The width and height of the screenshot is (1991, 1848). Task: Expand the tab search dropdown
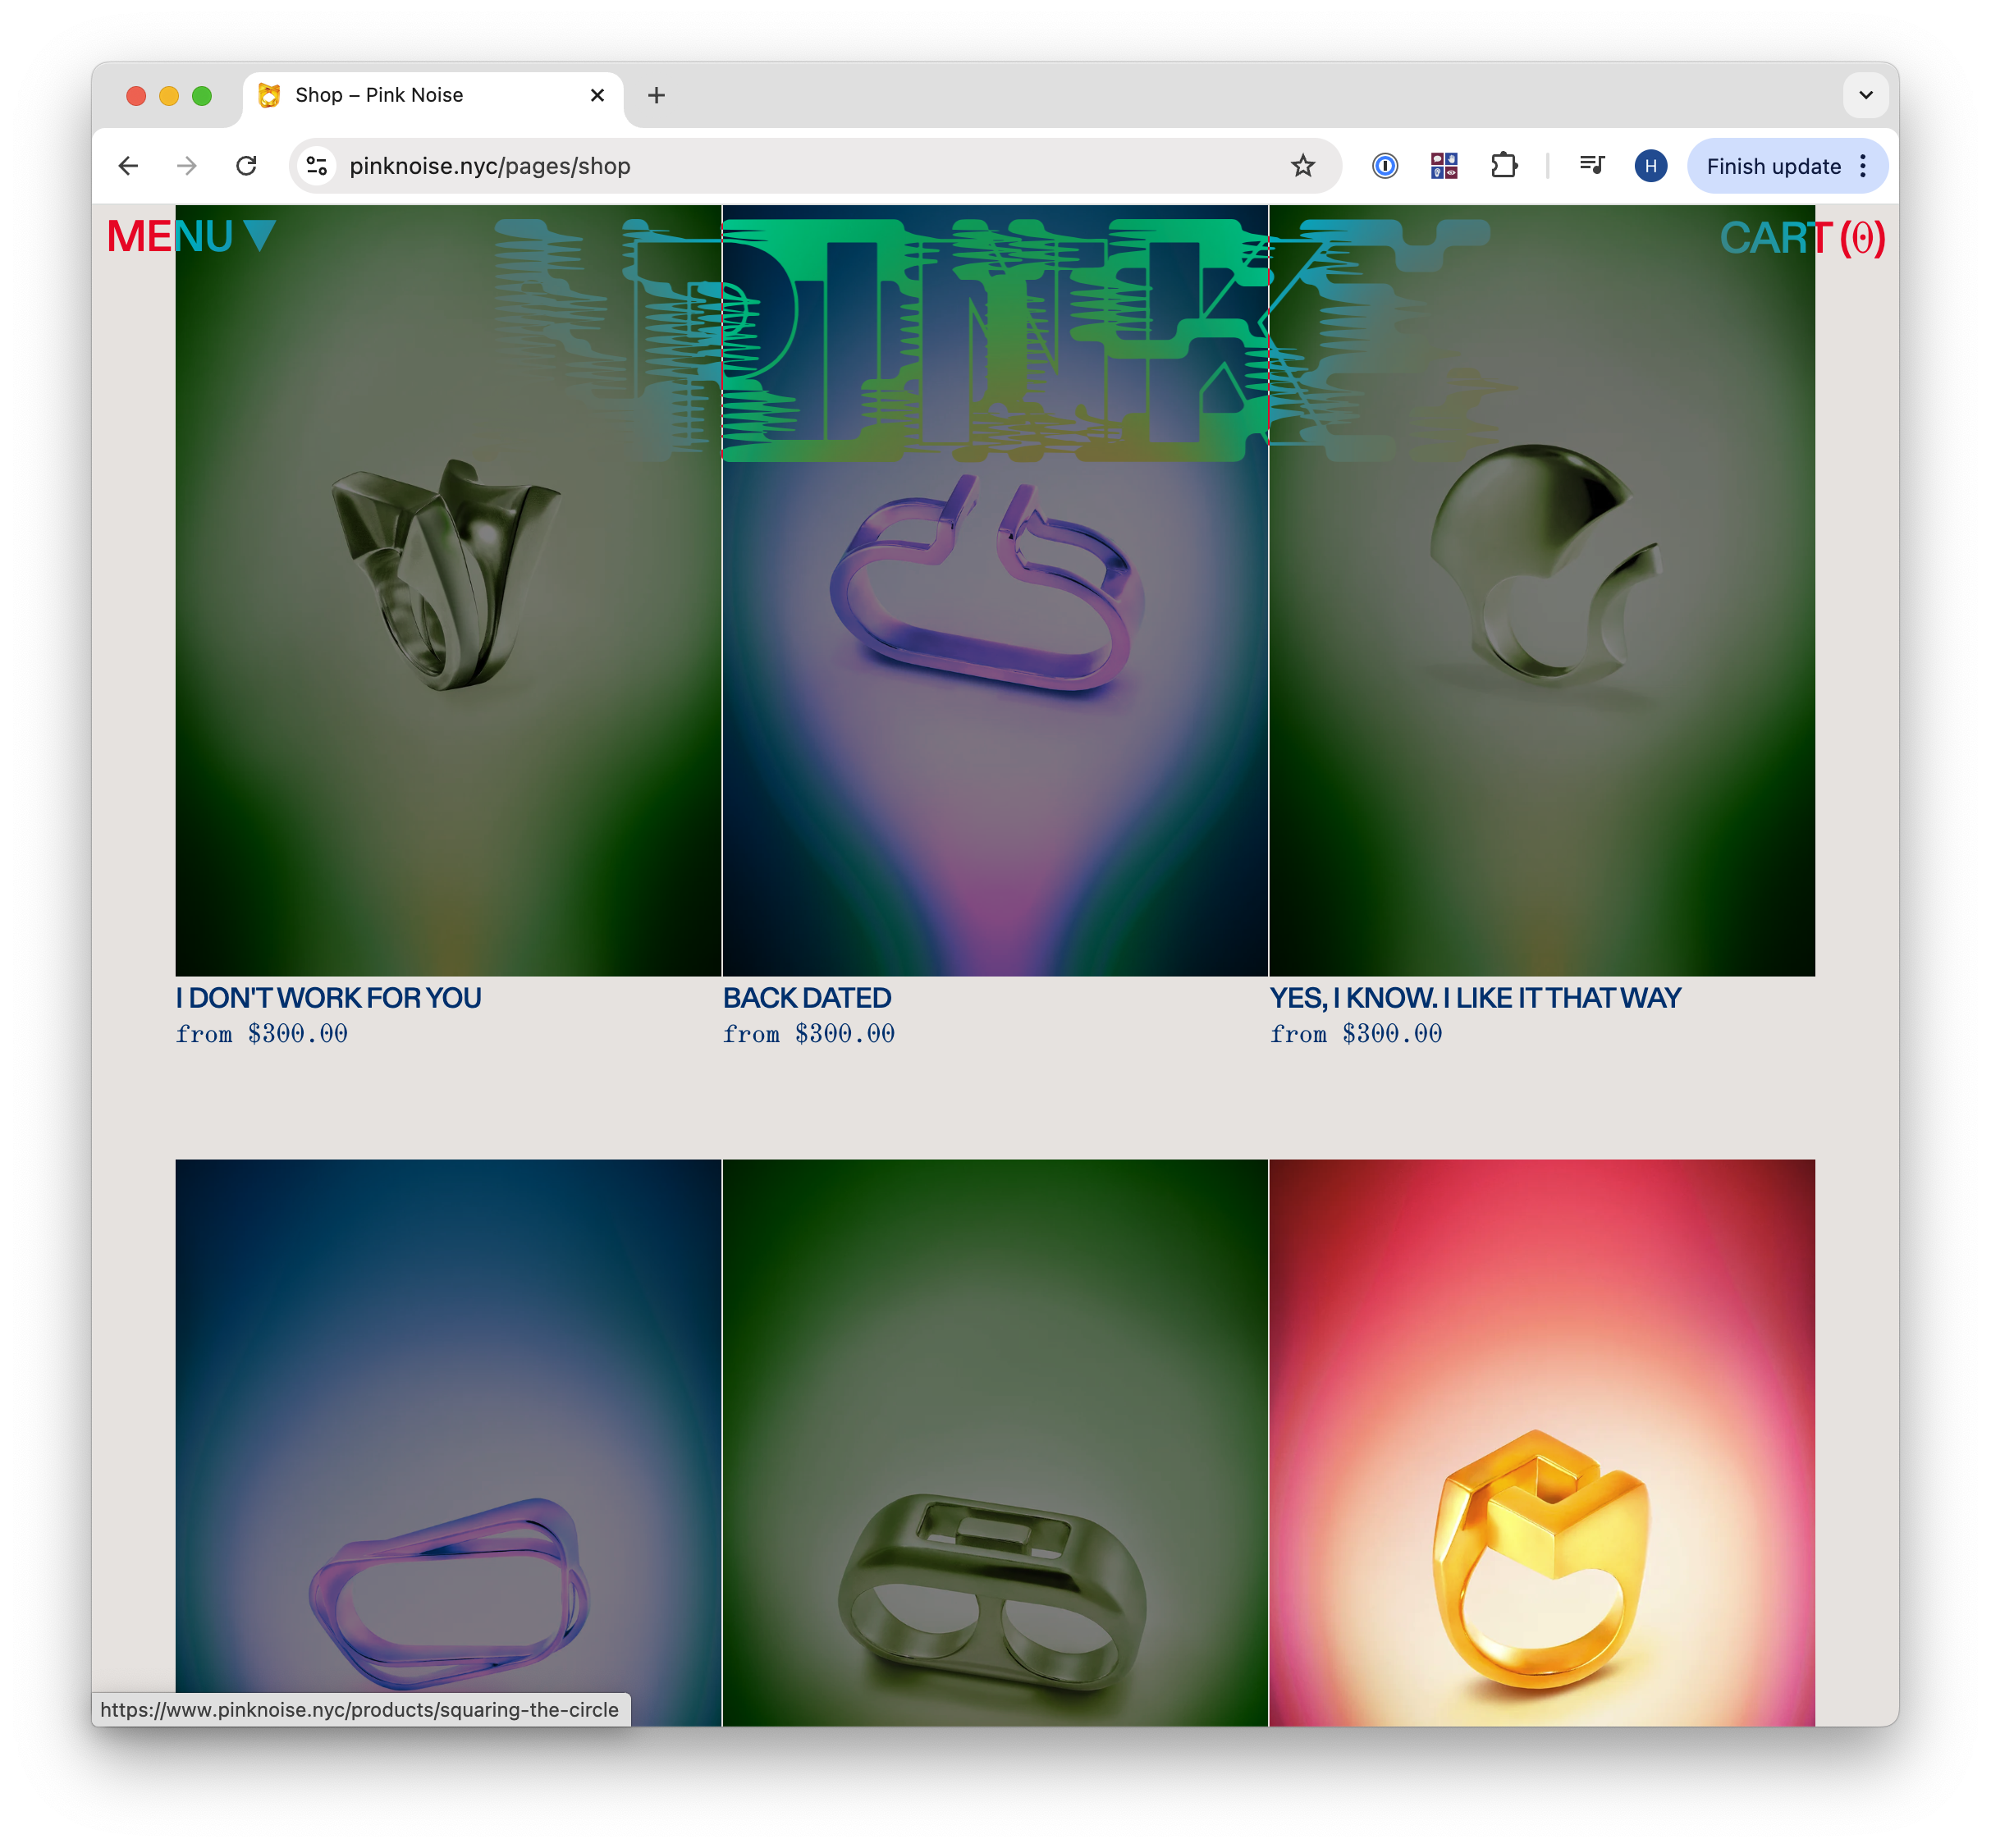1865,95
